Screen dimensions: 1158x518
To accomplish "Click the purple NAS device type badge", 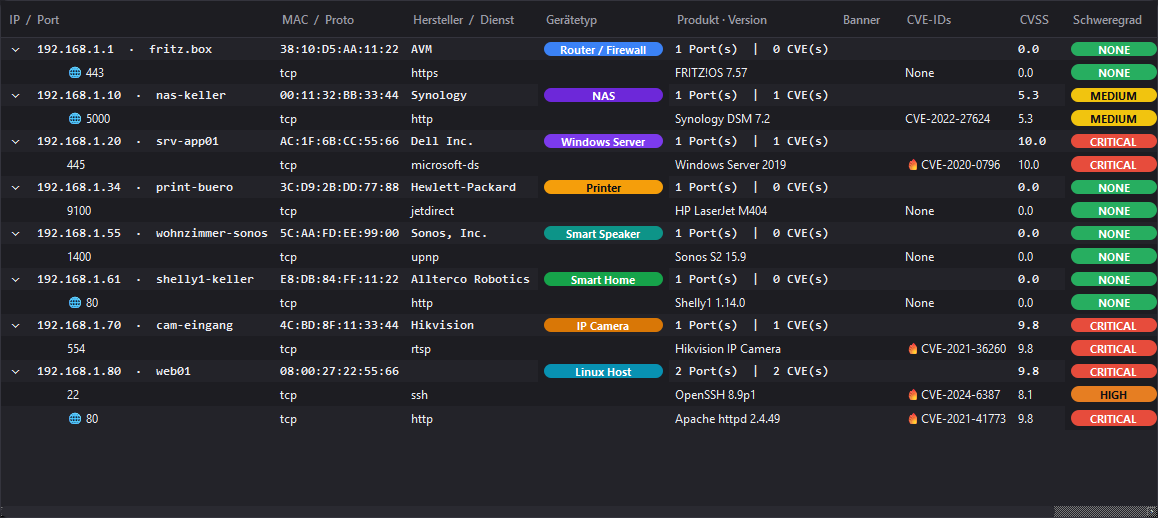I will [x=603, y=95].
